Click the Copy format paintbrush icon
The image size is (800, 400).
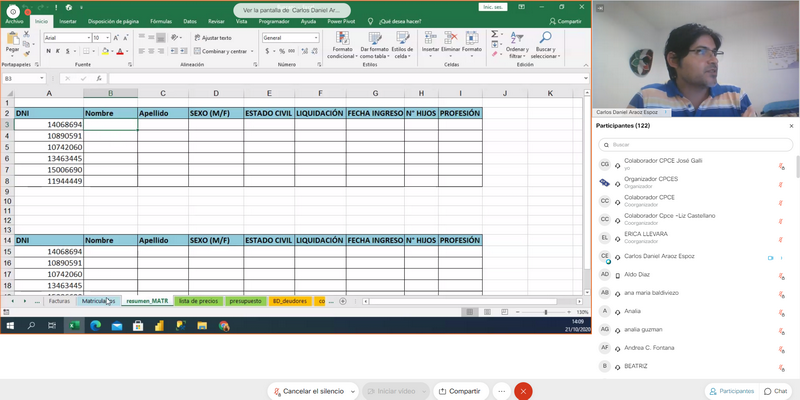pos(27,54)
